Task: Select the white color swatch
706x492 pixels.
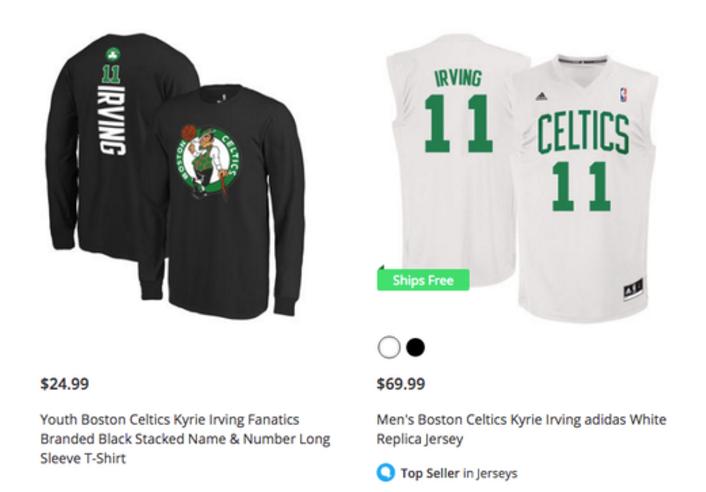Action: [388, 347]
